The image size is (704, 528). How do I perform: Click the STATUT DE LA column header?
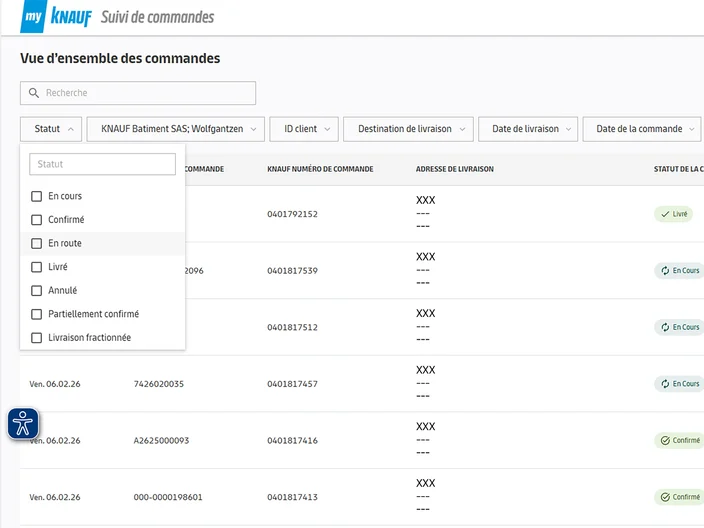pyautogui.click(x=678, y=169)
